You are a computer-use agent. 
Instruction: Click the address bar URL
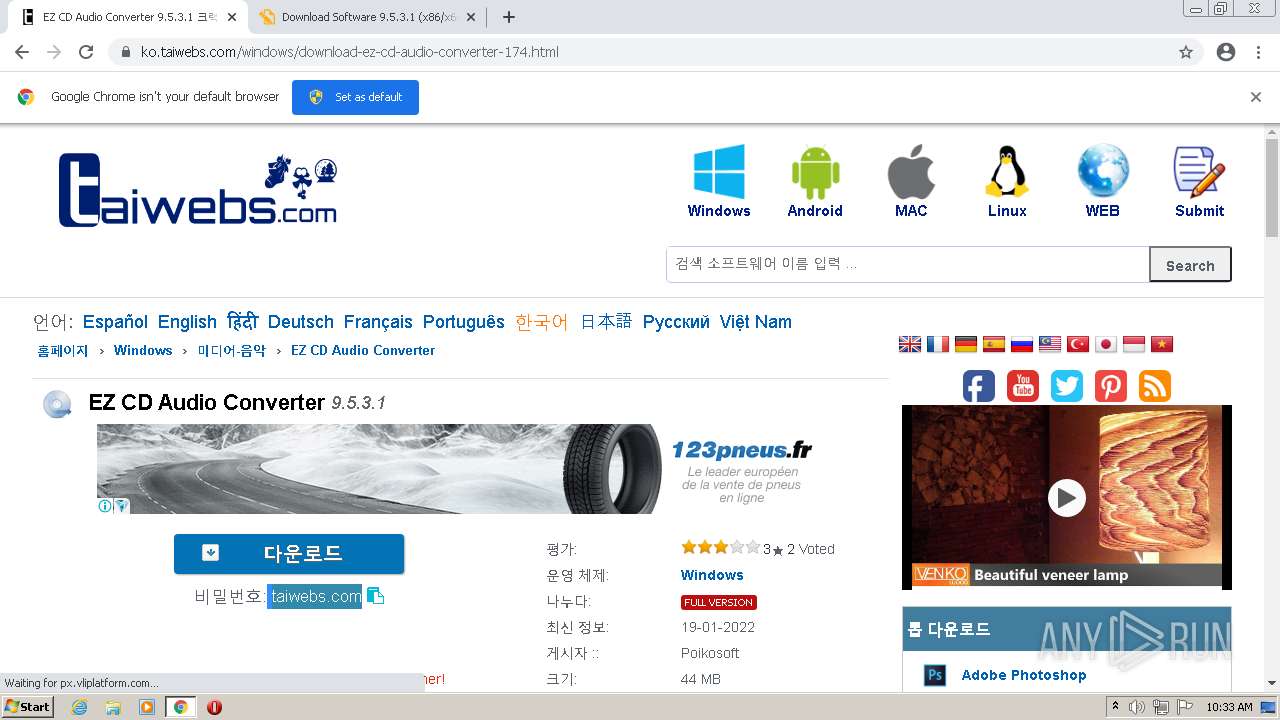click(349, 52)
